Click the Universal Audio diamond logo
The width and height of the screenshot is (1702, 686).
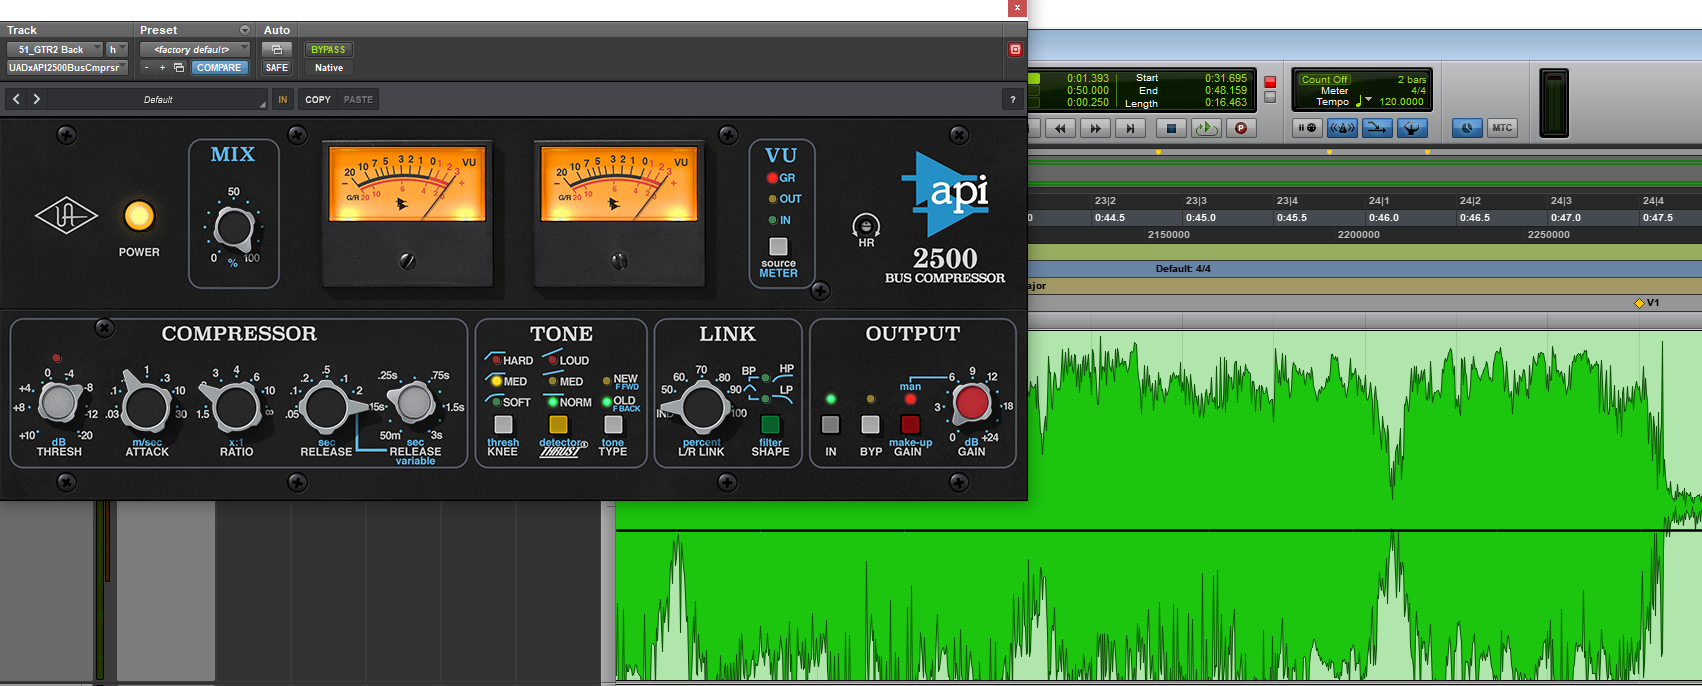coord(66,216)
